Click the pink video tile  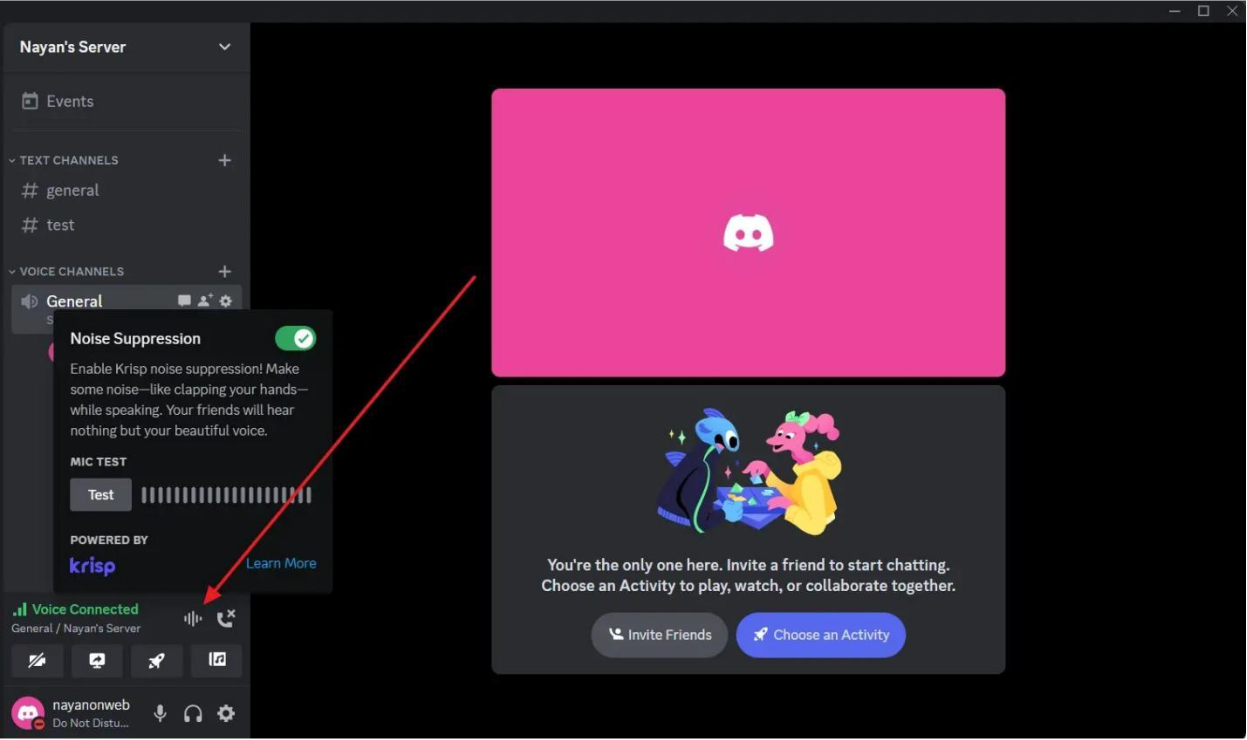(x=748, y=233)
